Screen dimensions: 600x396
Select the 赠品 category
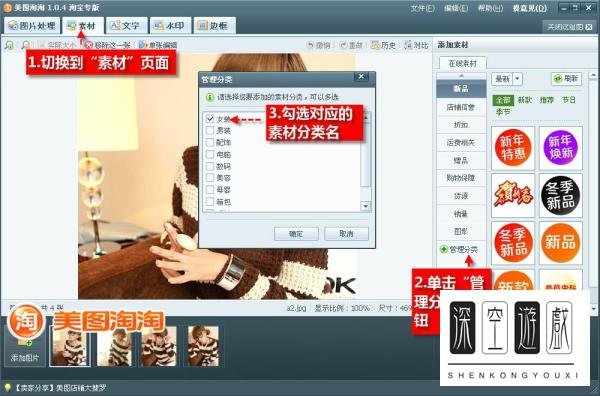click(461, 160)
